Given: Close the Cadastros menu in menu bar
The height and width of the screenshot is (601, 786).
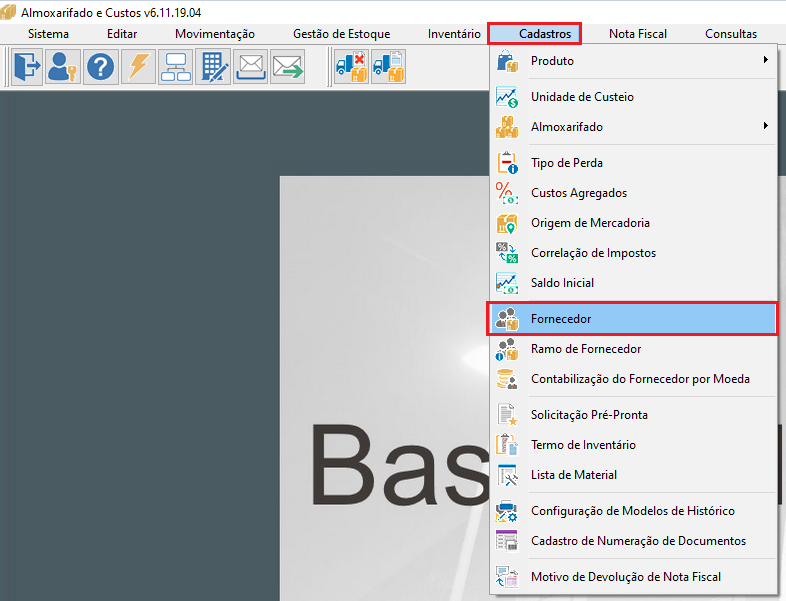Looking at the screenshot, I should click(534, 34).
